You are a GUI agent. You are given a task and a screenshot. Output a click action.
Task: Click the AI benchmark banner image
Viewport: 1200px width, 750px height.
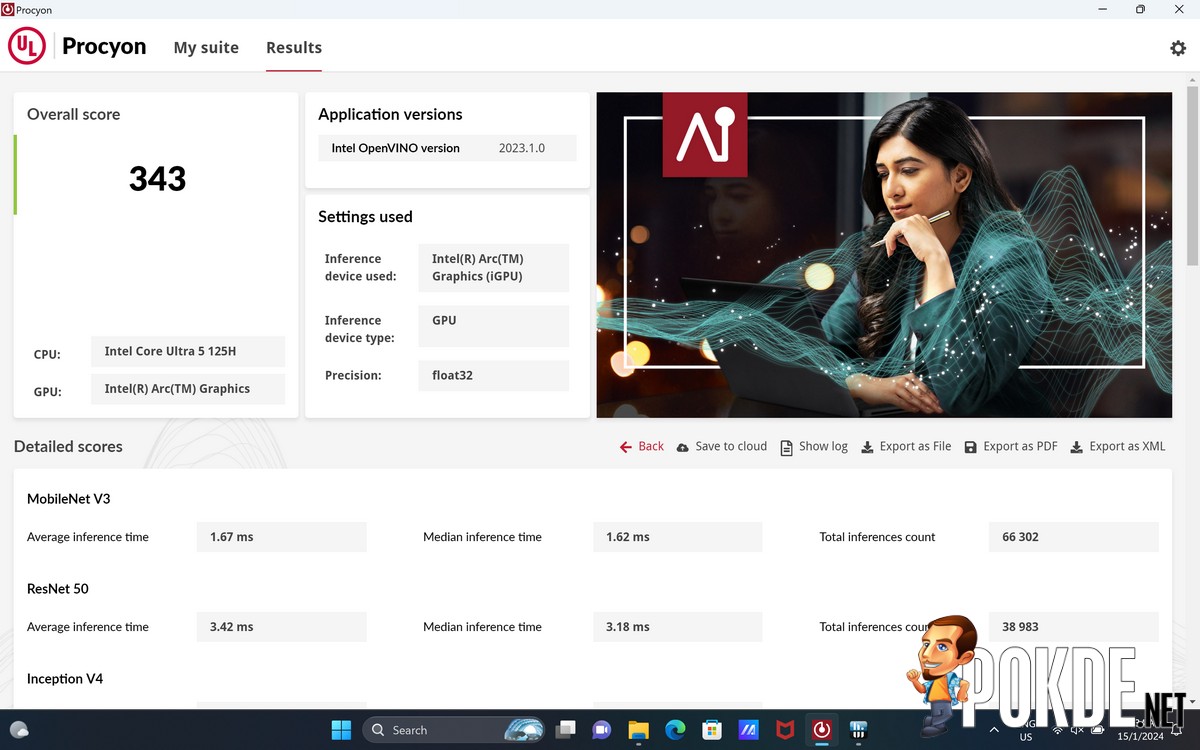tap(884, 255)
